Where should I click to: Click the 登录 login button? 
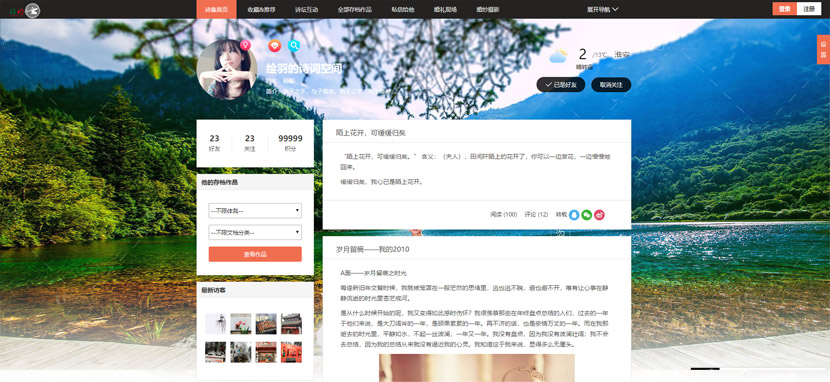pos(785,9)
